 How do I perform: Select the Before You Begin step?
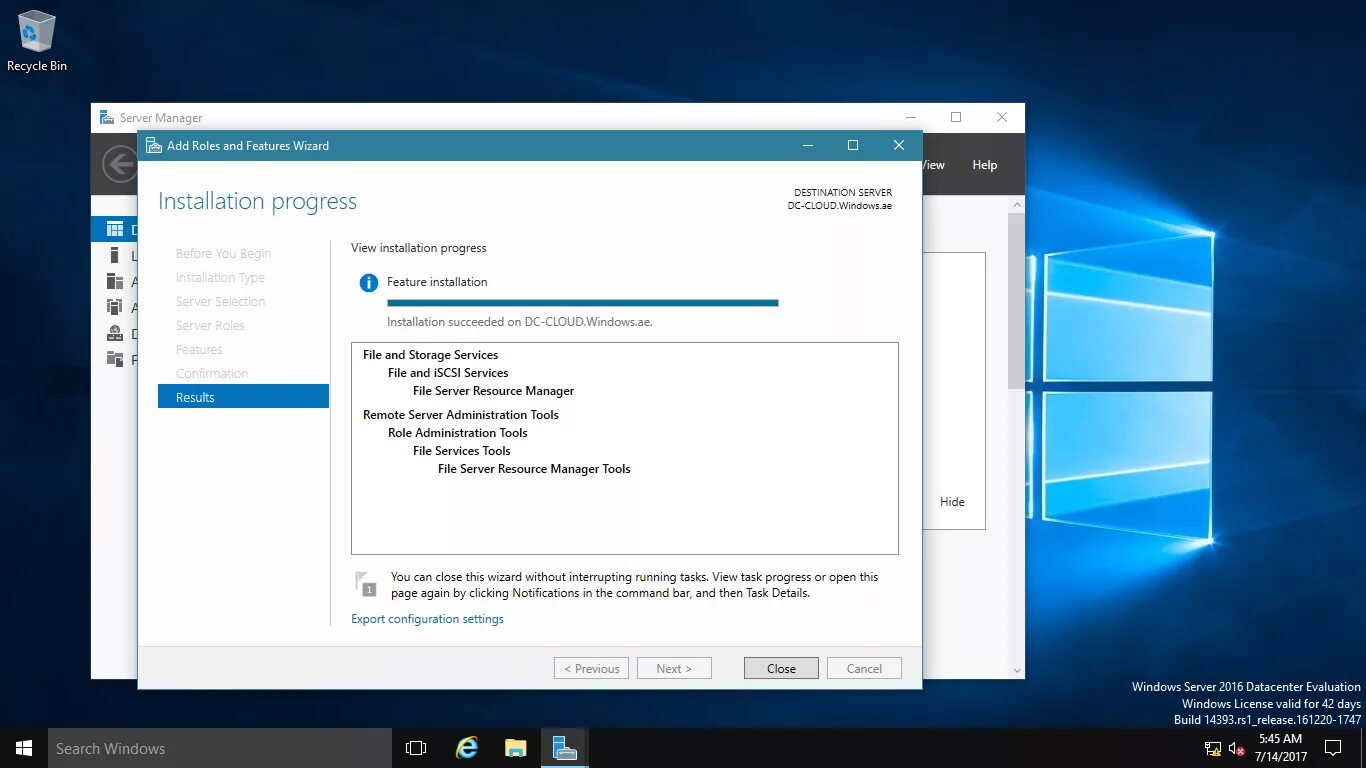tap(223, 253)
